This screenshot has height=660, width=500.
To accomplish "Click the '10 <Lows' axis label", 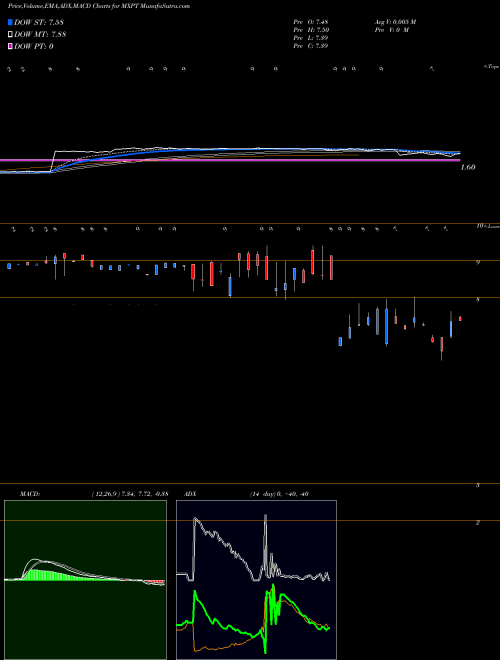I will pyautogui.click(x=488, y=226).
